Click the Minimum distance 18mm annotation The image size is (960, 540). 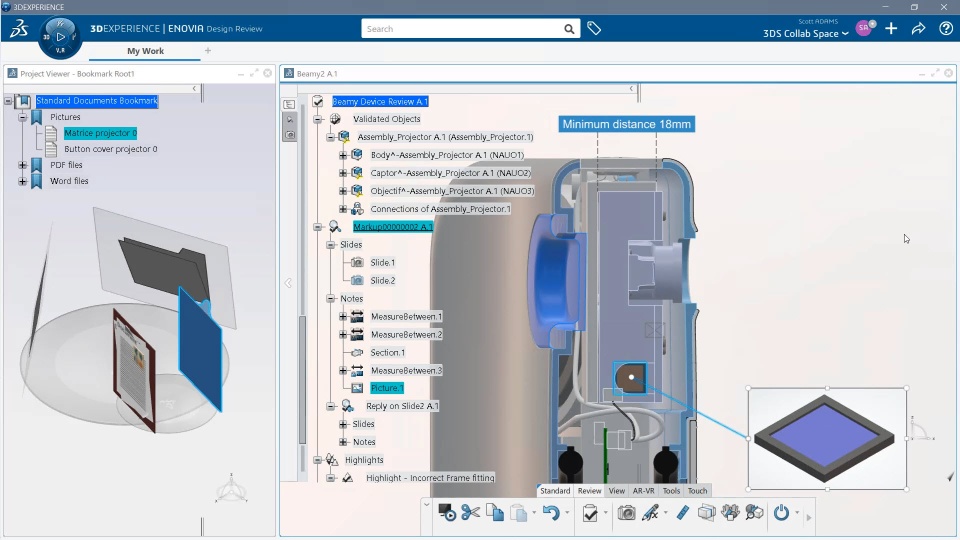pyautogui.click(x=626, y=124)
